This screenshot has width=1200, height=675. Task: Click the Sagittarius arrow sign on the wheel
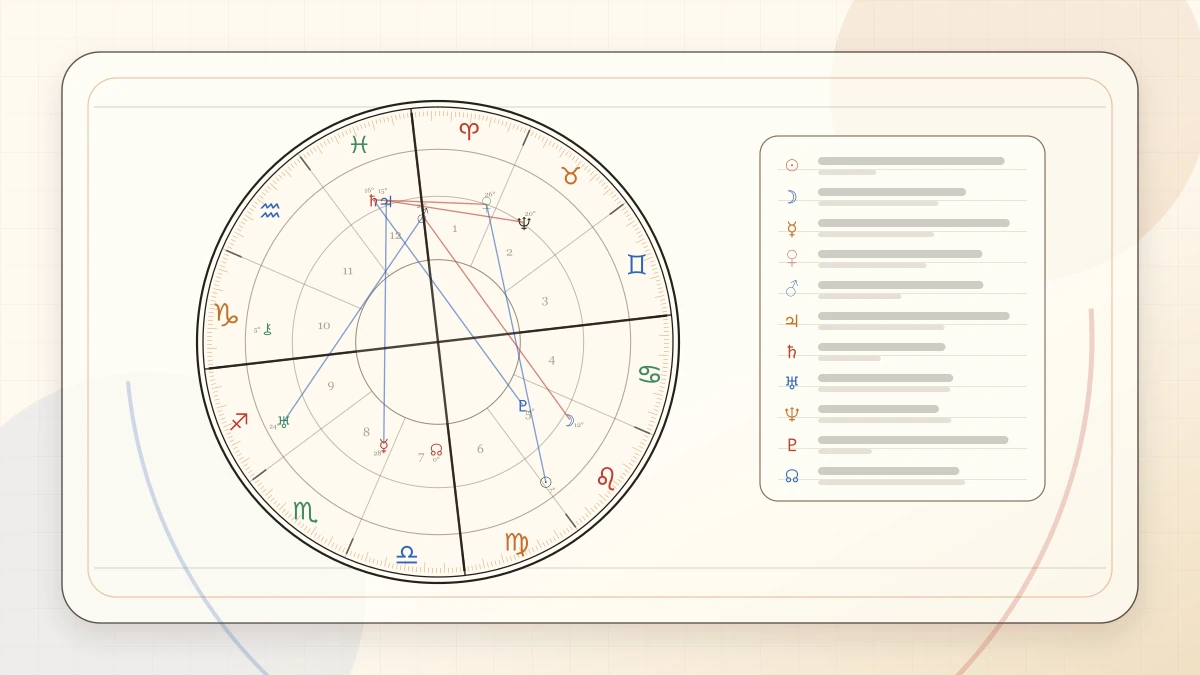238,421
